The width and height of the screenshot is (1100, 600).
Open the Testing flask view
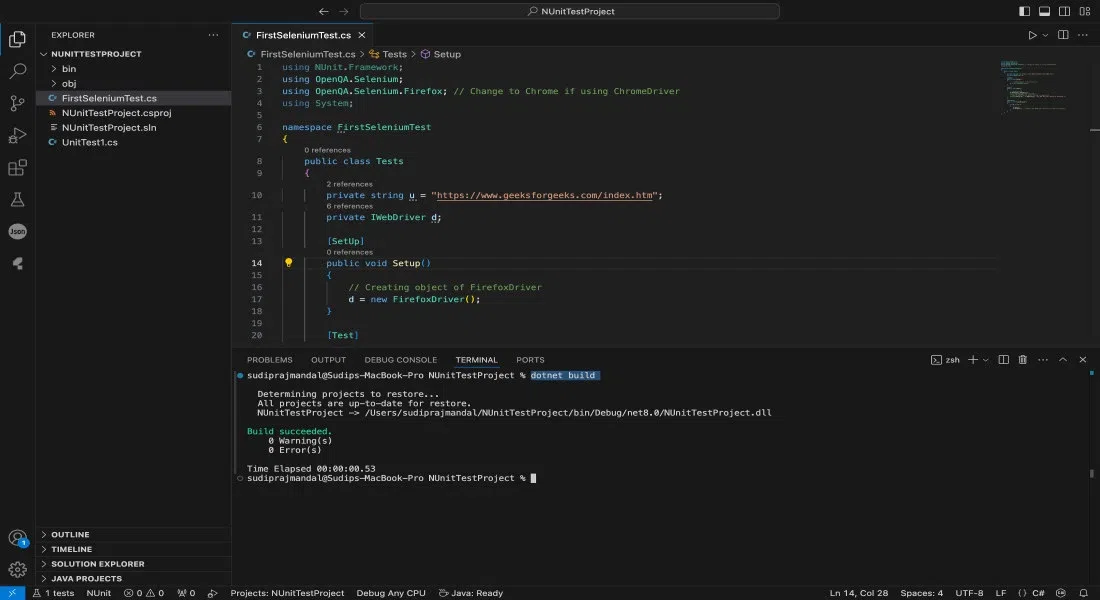17,200
